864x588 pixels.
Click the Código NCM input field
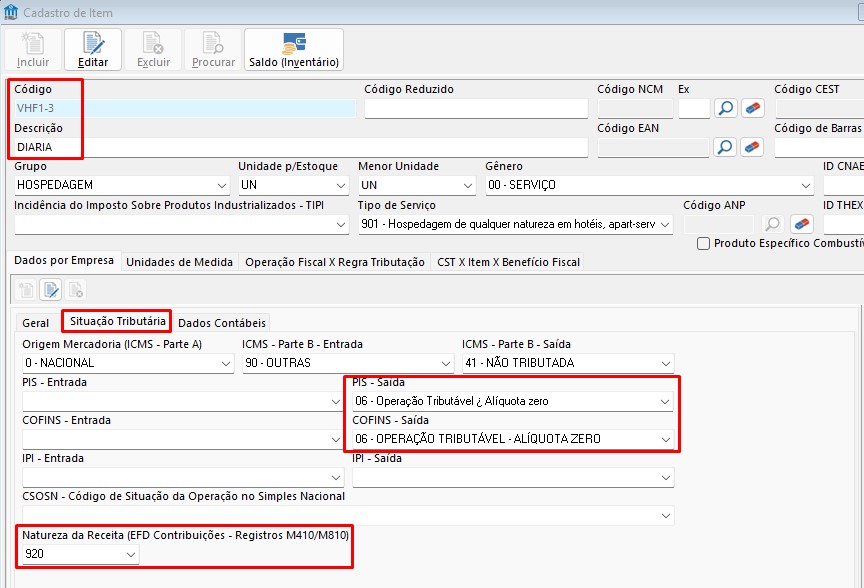635,109
